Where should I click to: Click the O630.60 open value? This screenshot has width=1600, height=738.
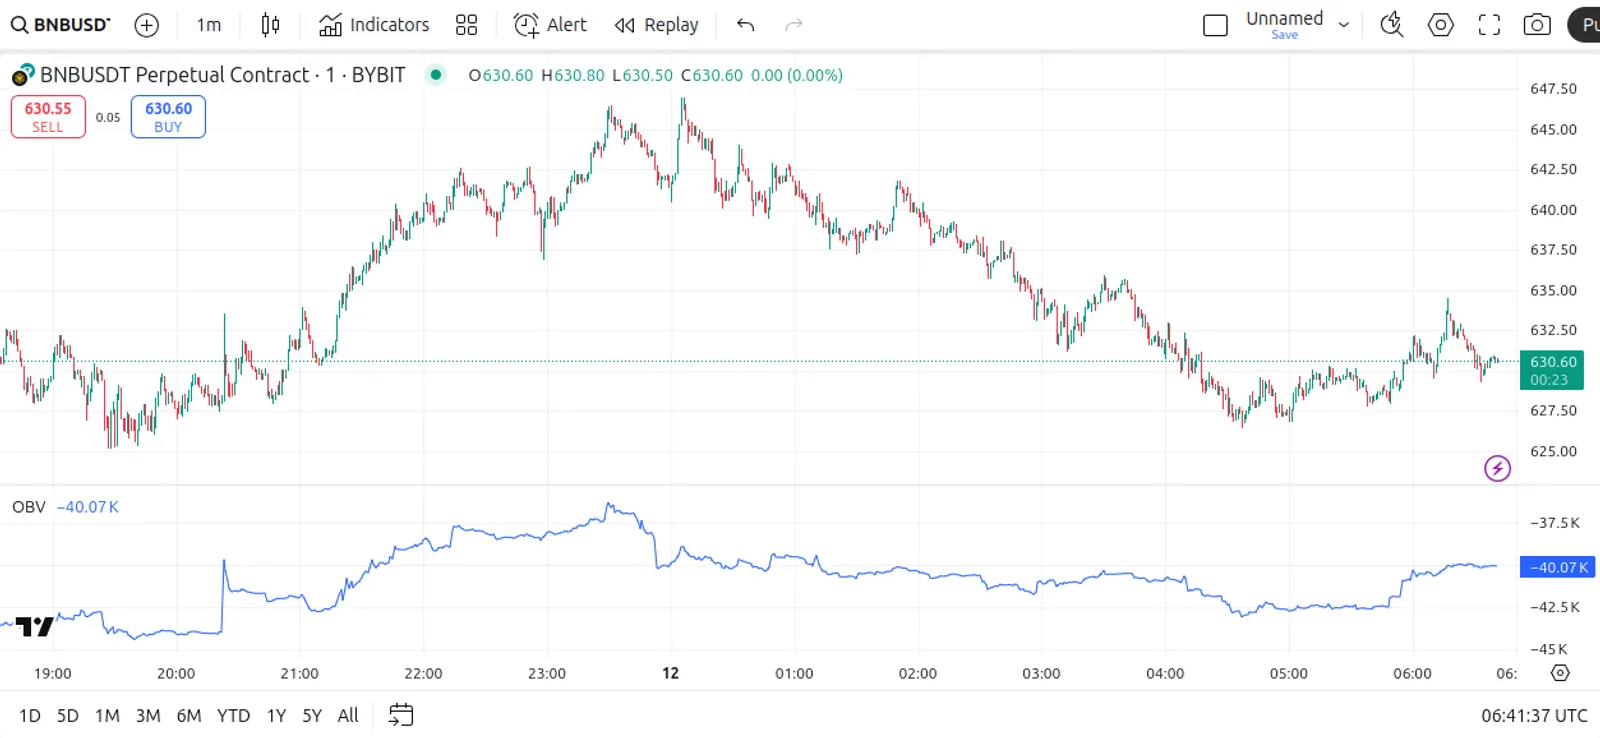tap(501, 75)
